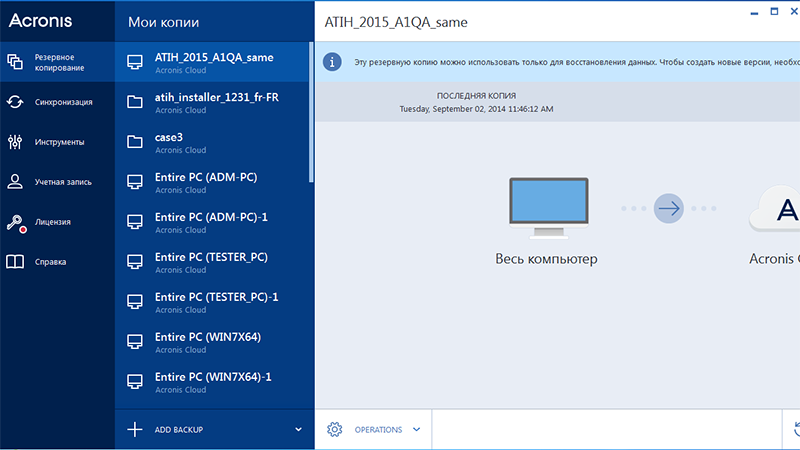
Task: Click the Весь компьютер source computer image
Action: 548,208
